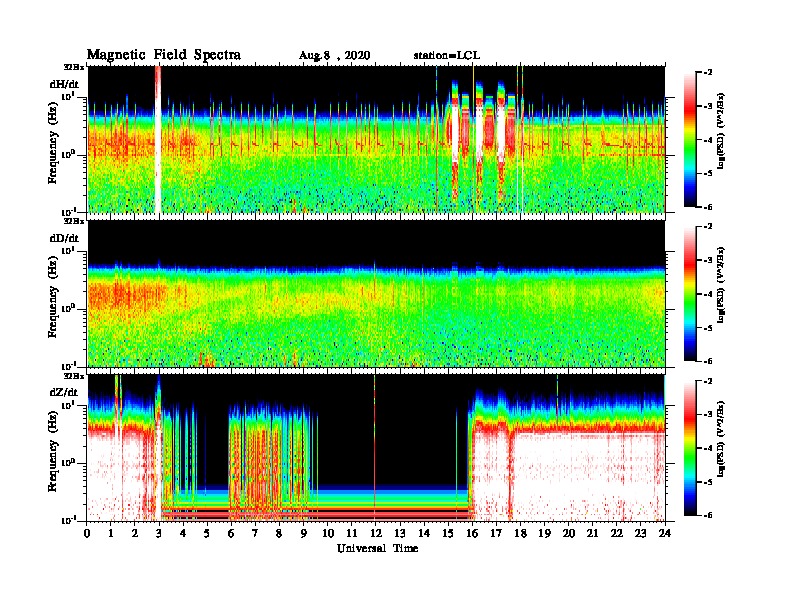
Task: Click the "2" hour tick label
Action: pos(135,533)
